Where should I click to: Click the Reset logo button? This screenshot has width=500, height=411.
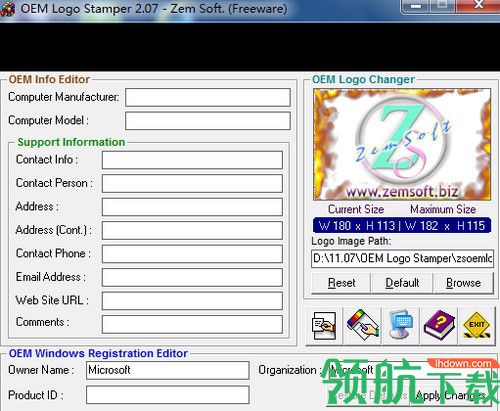341,283
